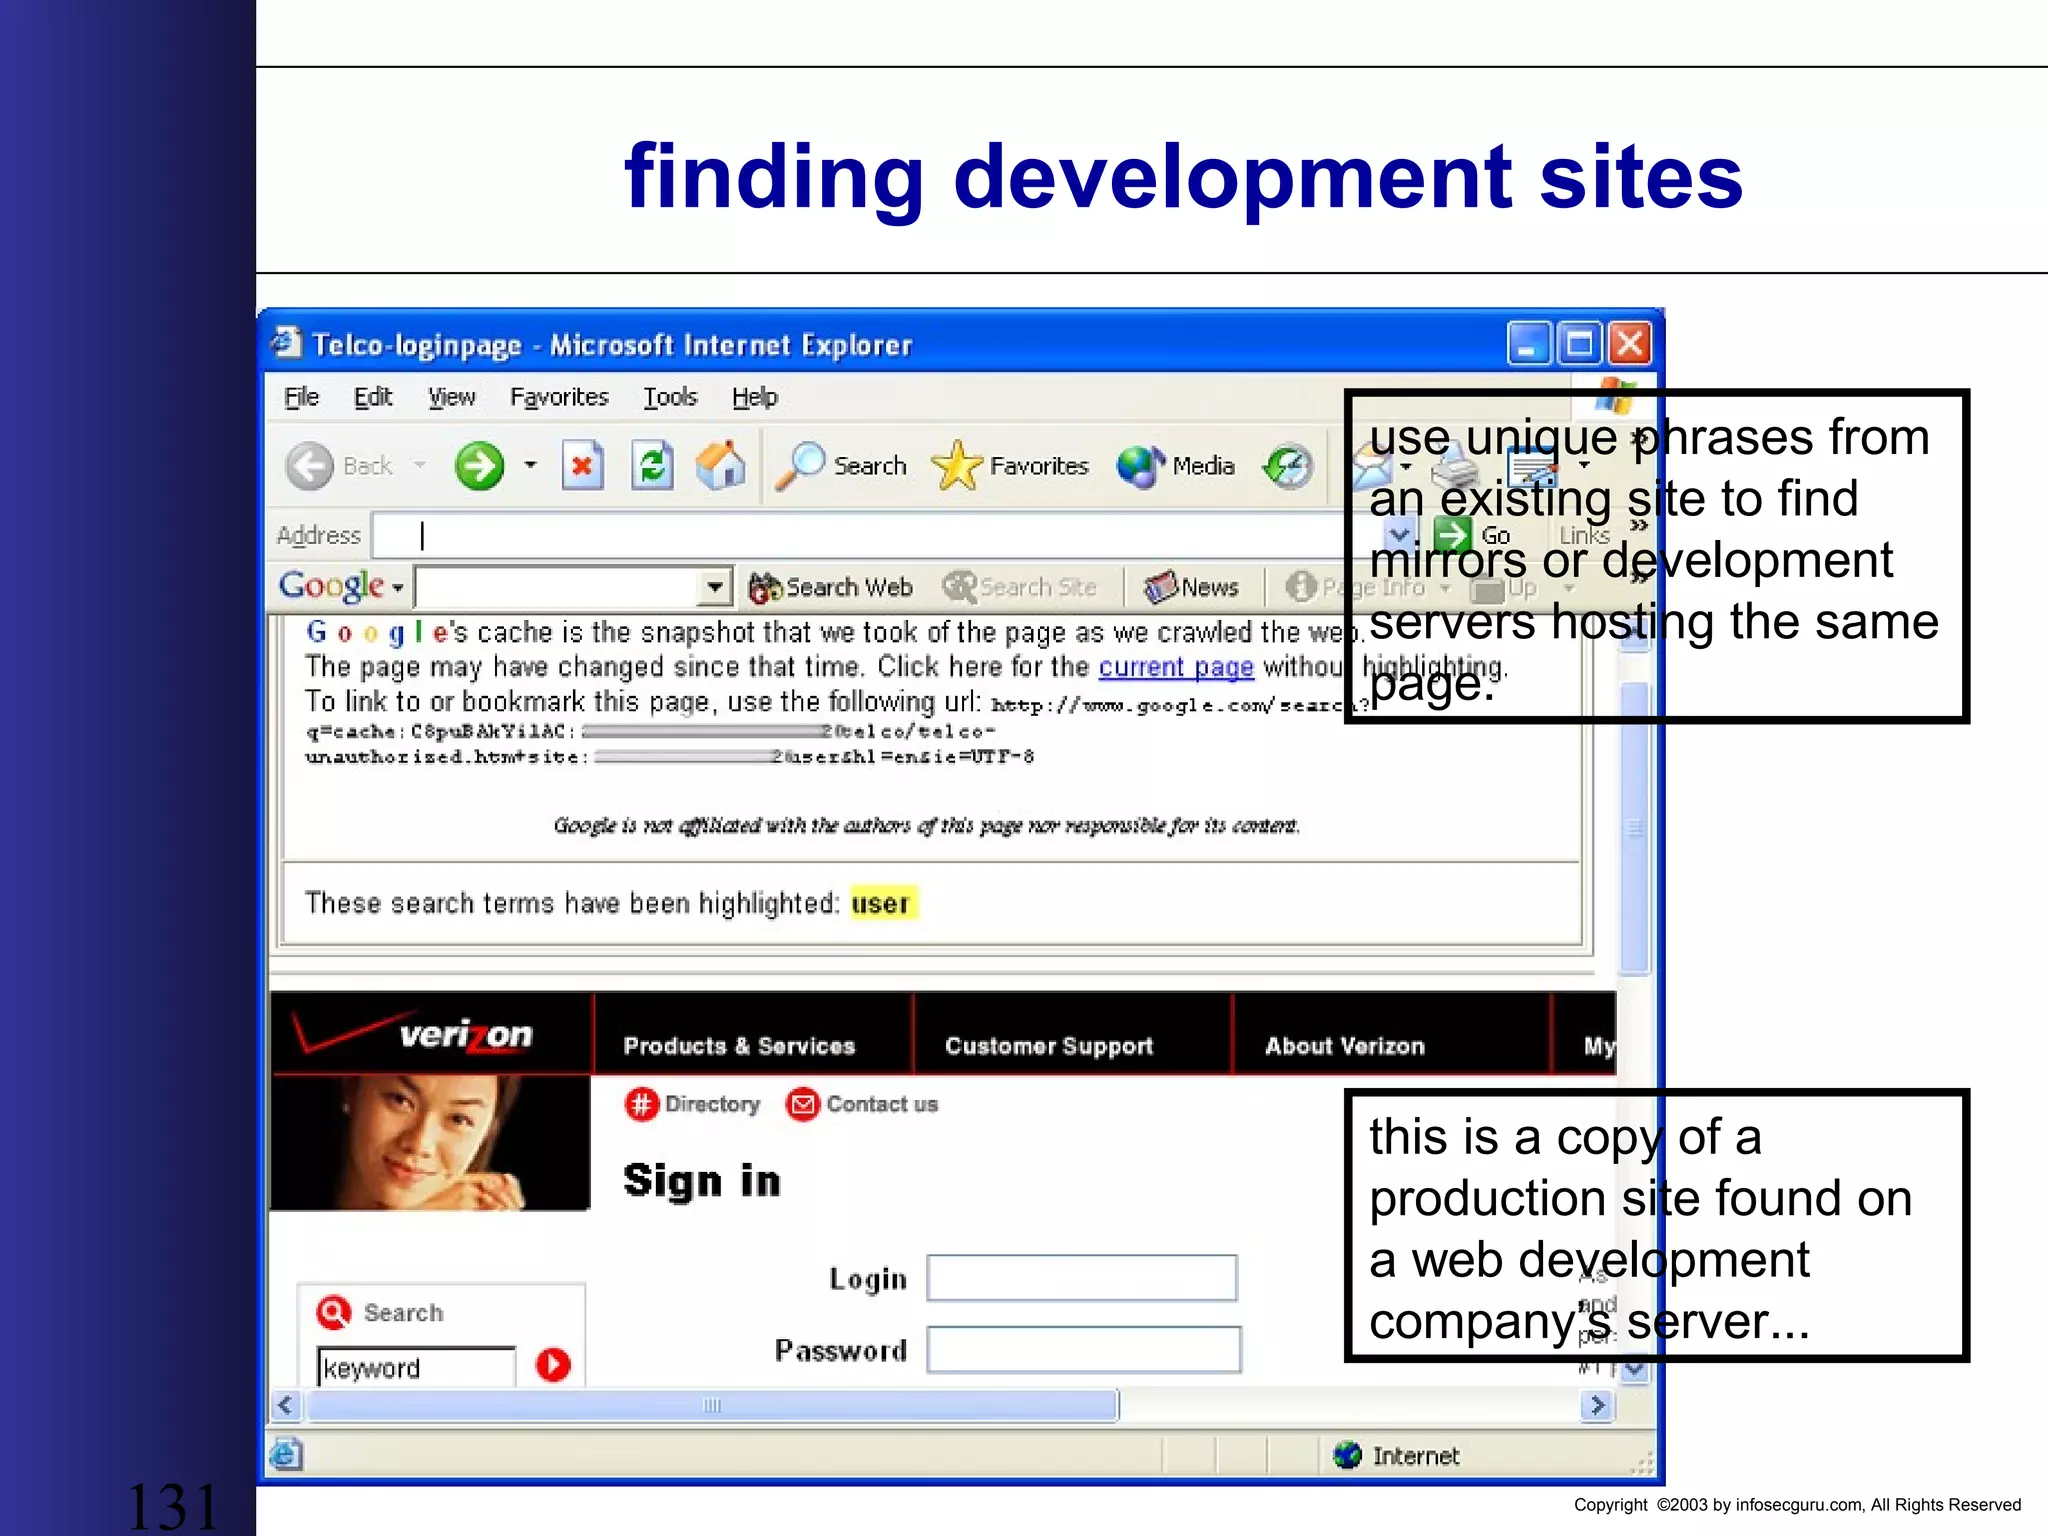
Task: Click the Google logo toolbar menu
Action: click(340, 586)
